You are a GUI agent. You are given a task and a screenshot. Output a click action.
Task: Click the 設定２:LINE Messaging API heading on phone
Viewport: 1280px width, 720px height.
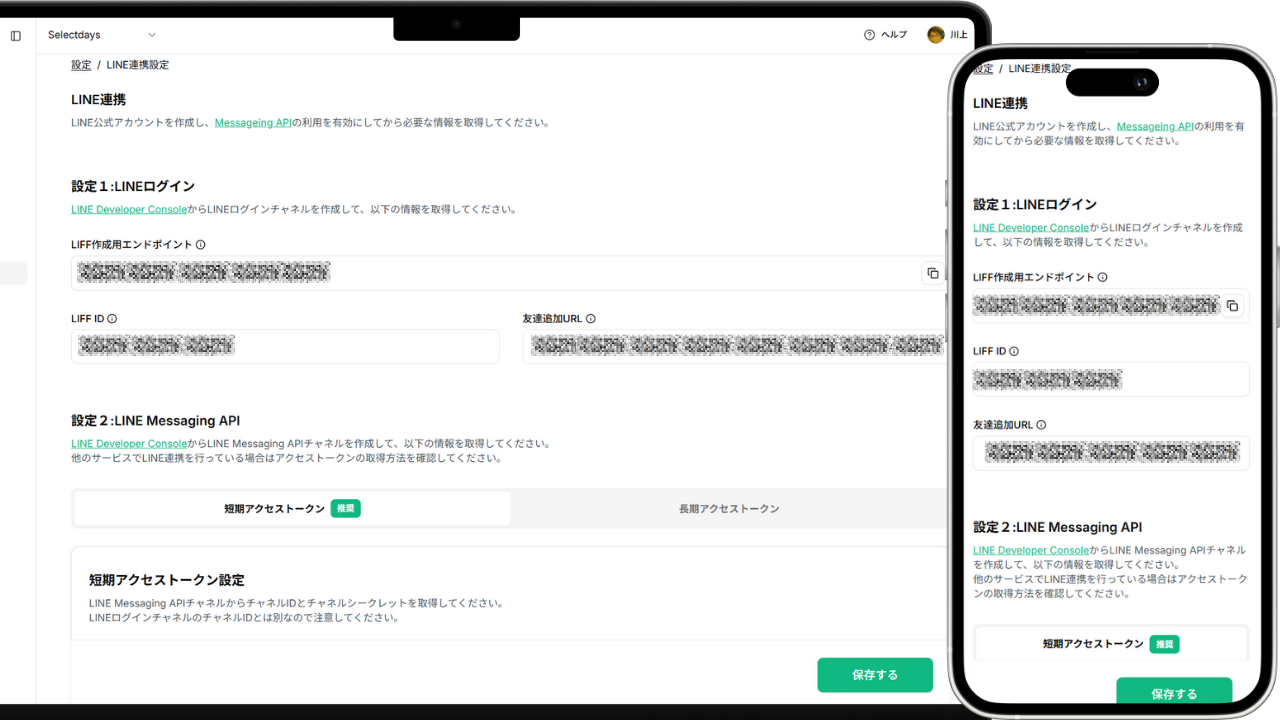pos(1058,528)
